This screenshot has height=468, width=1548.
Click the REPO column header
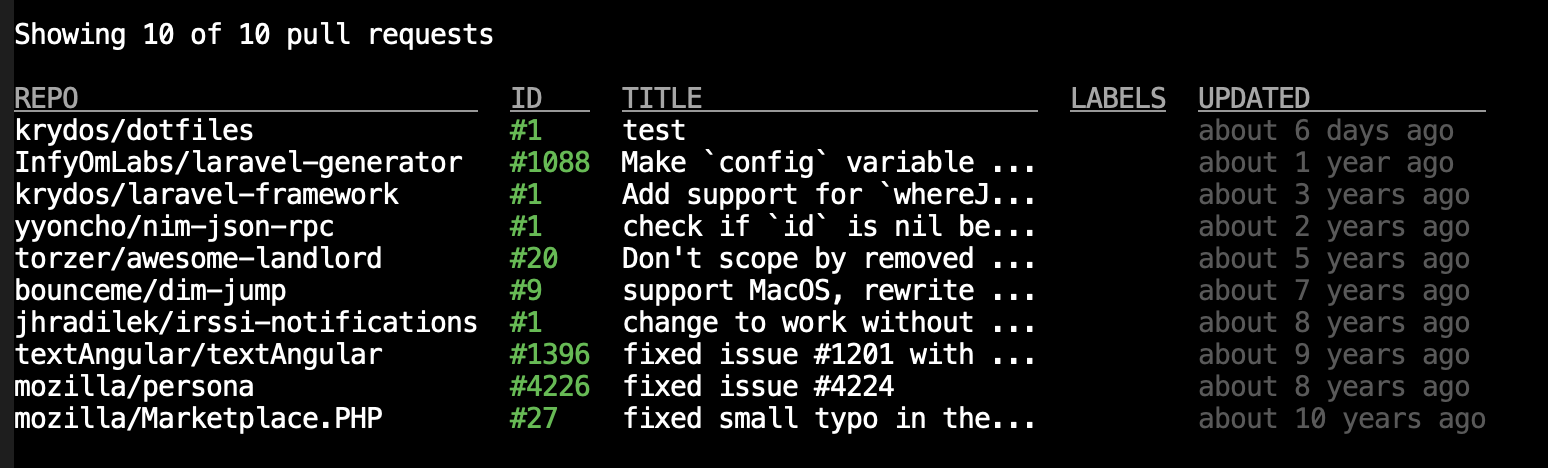(x=46, y=98)
